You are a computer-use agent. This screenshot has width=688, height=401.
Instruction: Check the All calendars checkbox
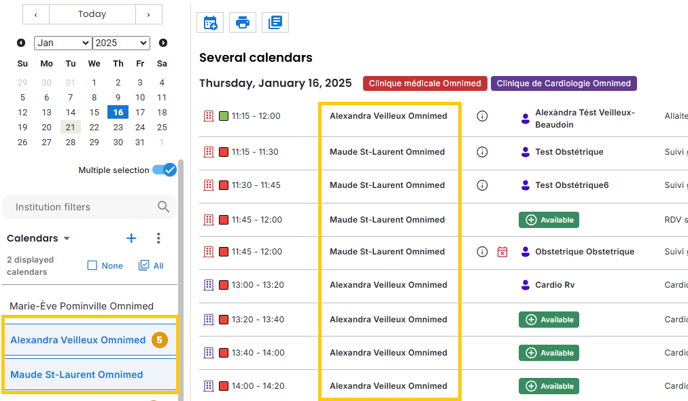pos(143,265)
